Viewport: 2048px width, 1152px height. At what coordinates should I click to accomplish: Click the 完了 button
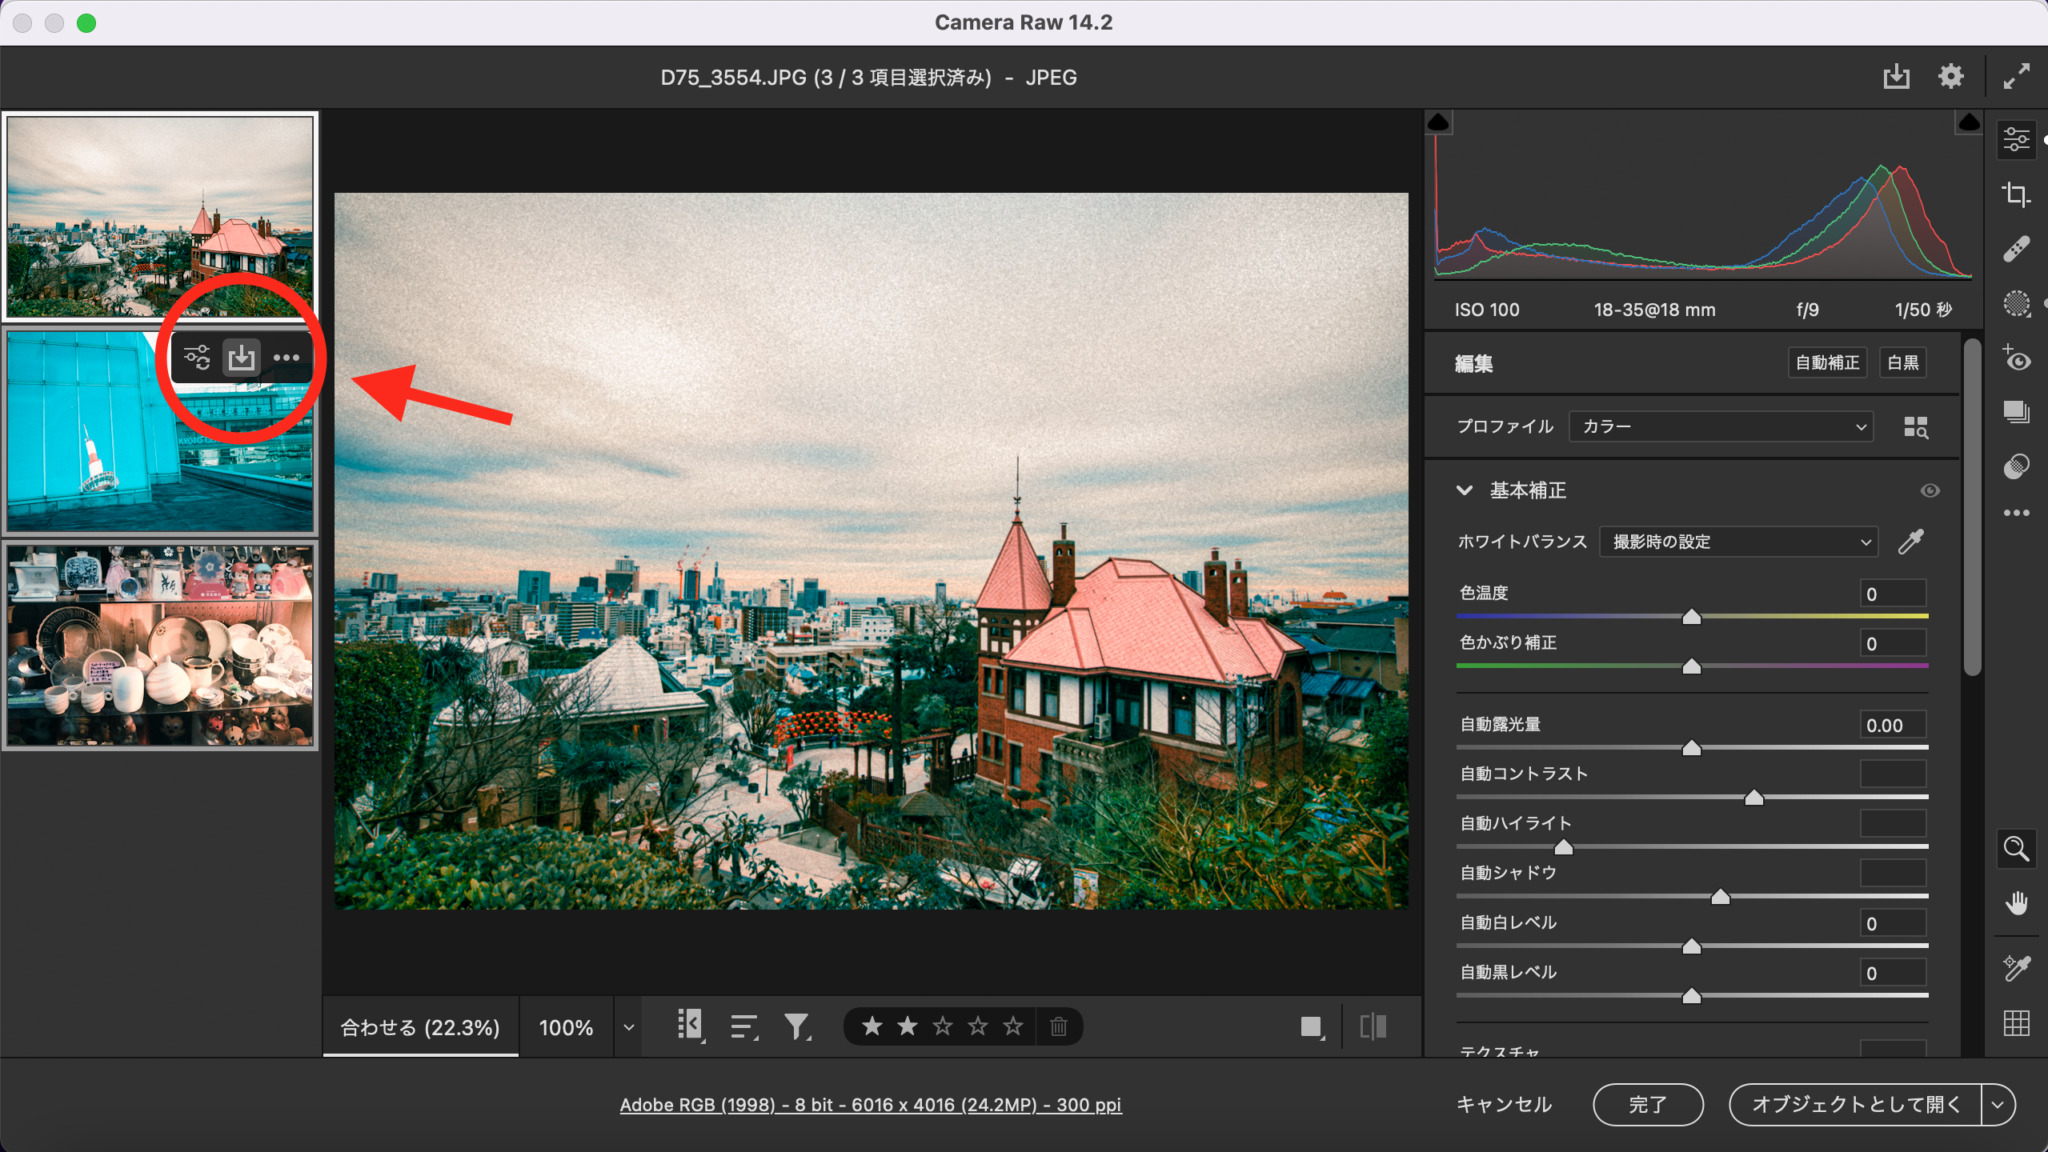[x=1647, y=1104]
